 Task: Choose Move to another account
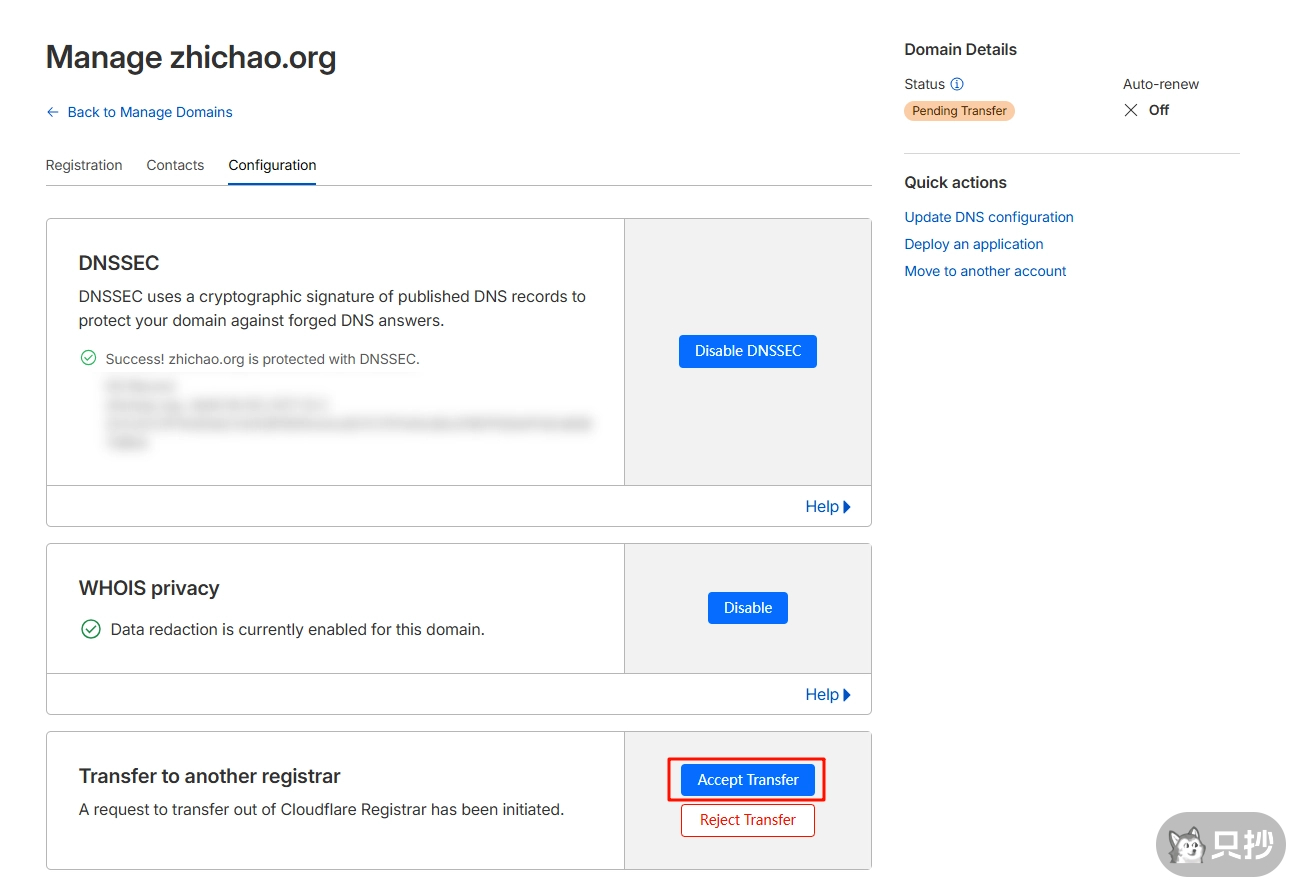click(985, 271)
